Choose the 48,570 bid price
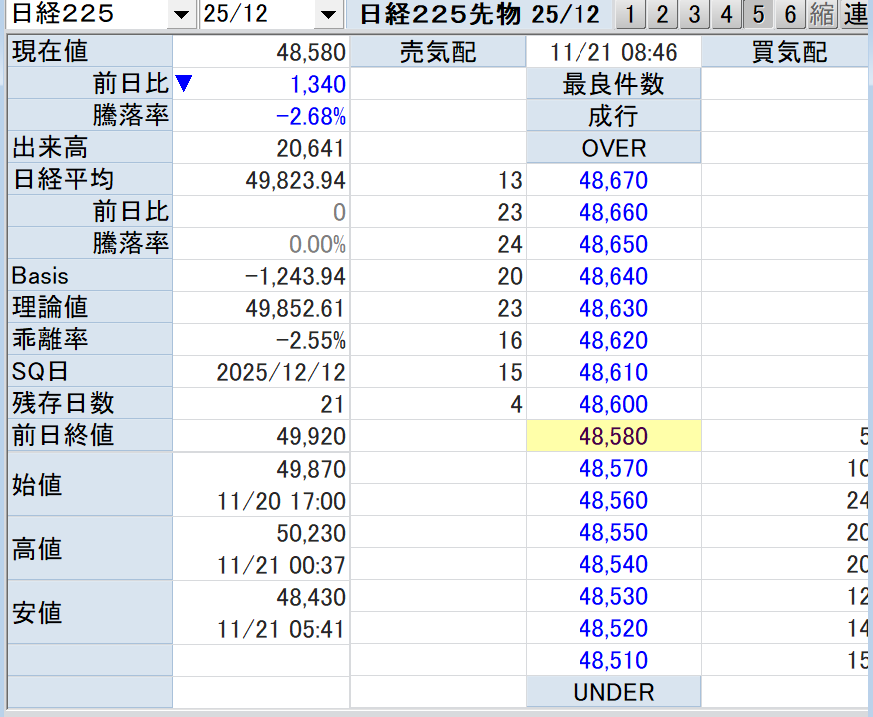 pyautogui.click(x=613, y=468)
